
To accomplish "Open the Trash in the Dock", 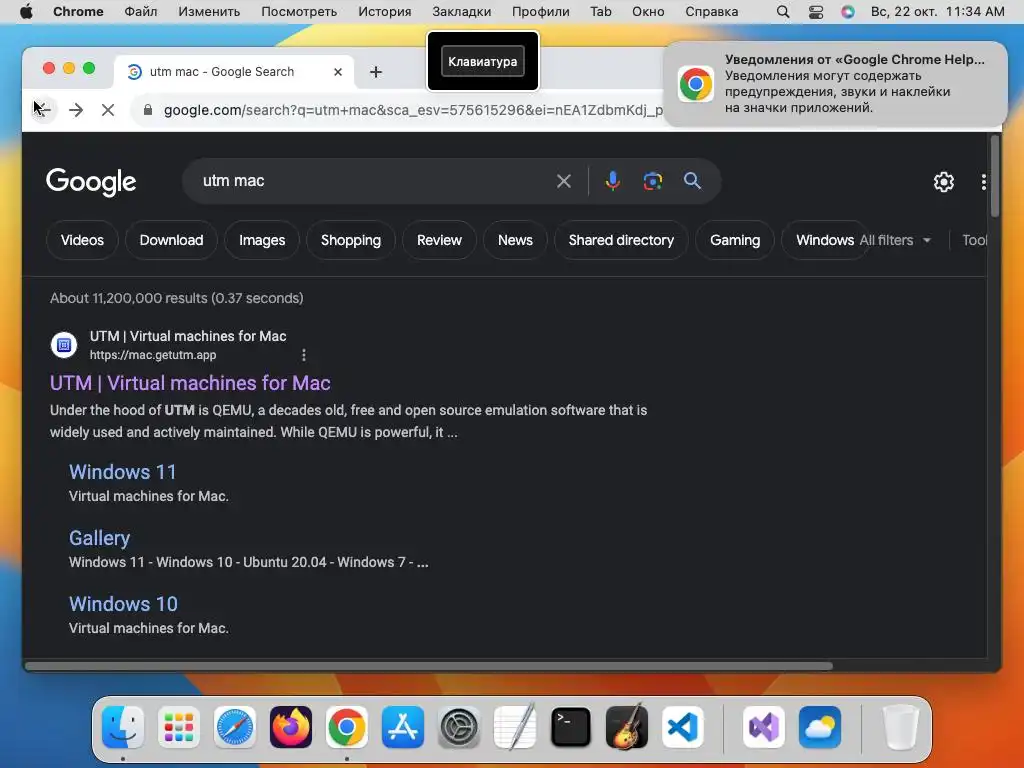I will (901, 727).
